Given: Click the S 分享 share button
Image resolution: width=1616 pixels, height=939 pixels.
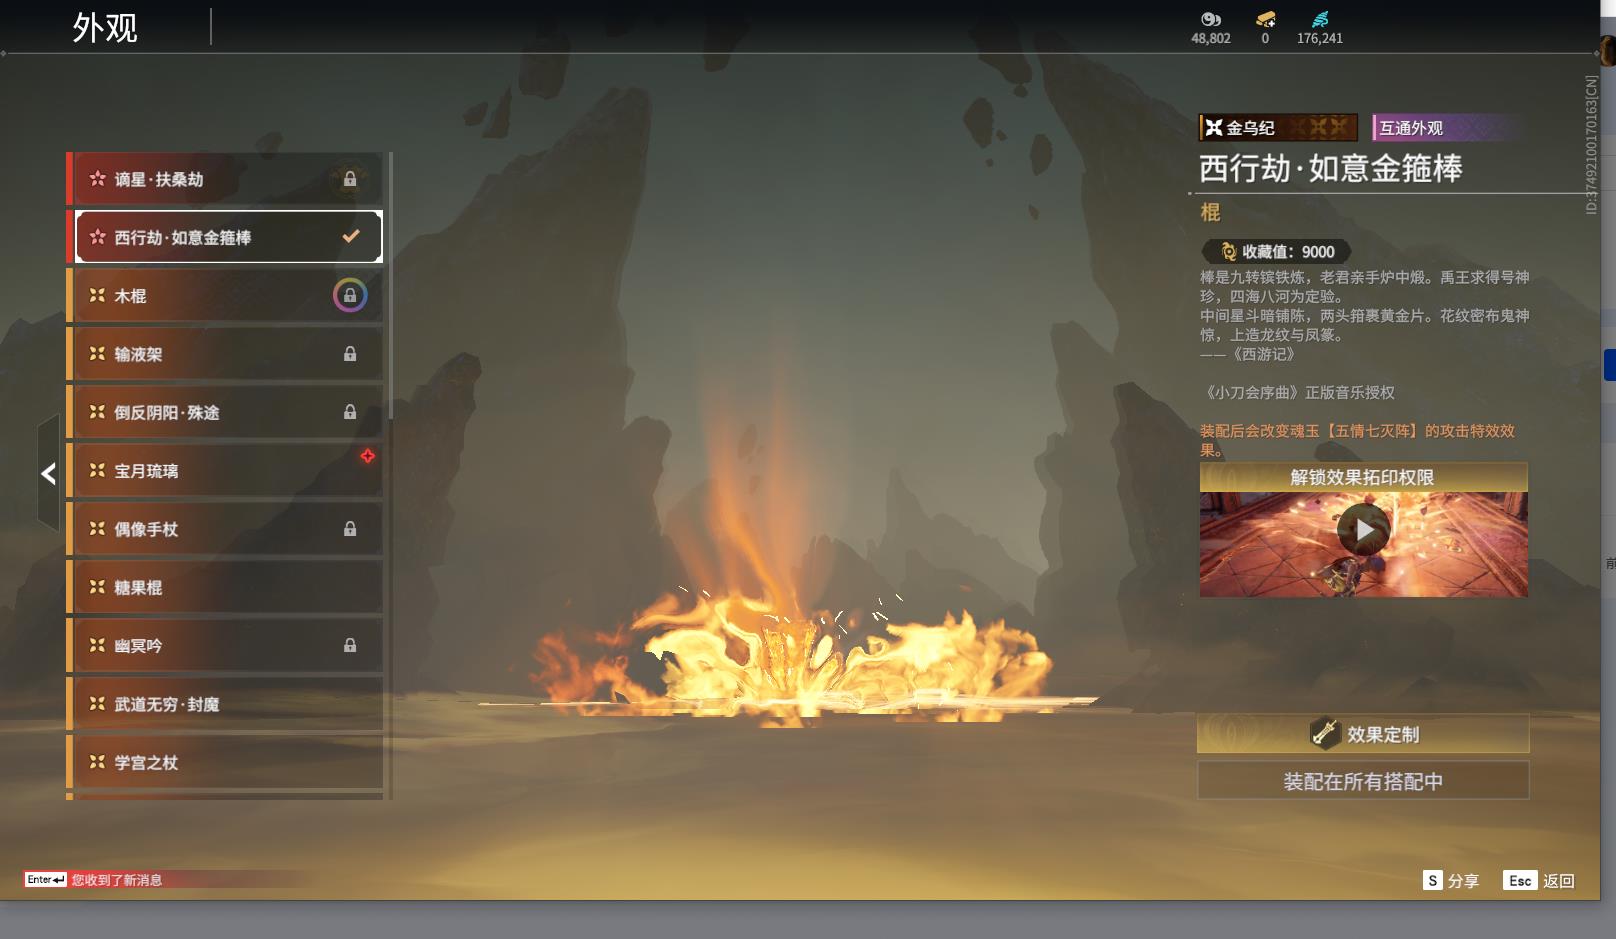Looking at the screenshot, I should click(x=1451, y=880).
